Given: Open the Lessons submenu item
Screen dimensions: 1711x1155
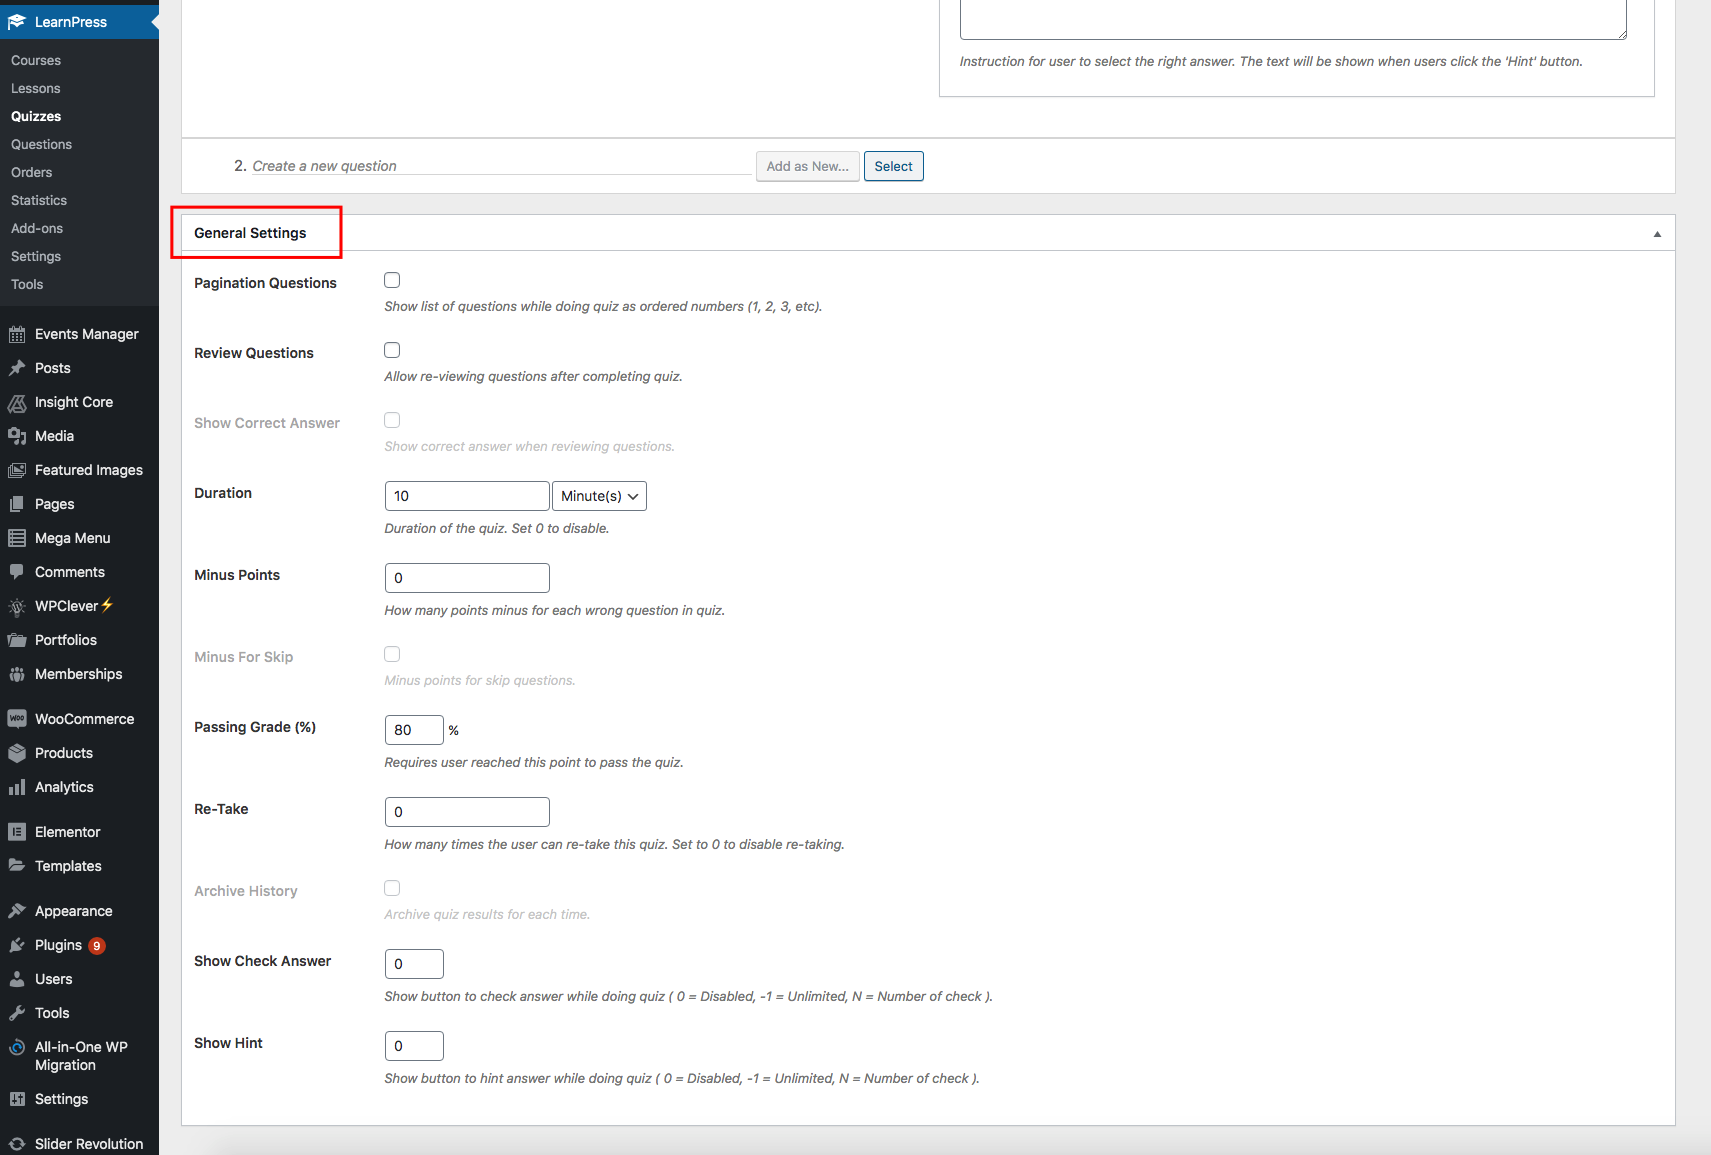Looking at the screenshot, I should tap(36, 88).
